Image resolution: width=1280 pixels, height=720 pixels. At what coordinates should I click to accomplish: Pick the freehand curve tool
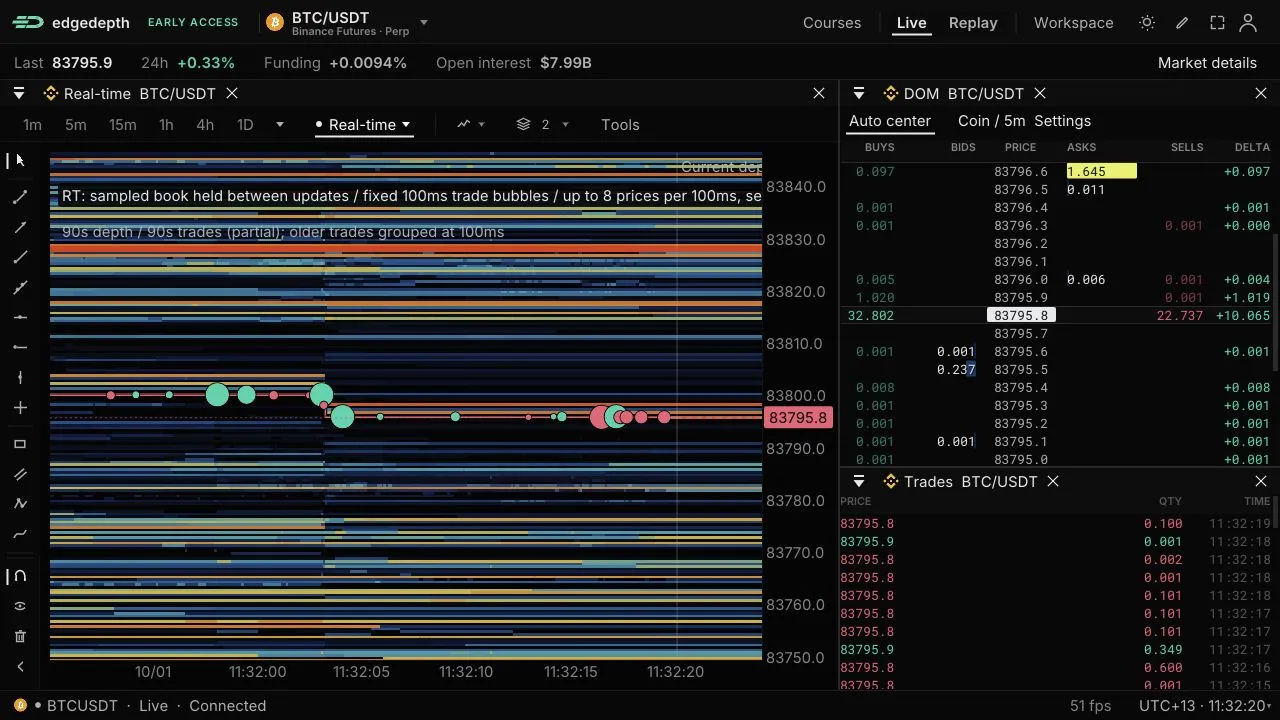[20, 534]
